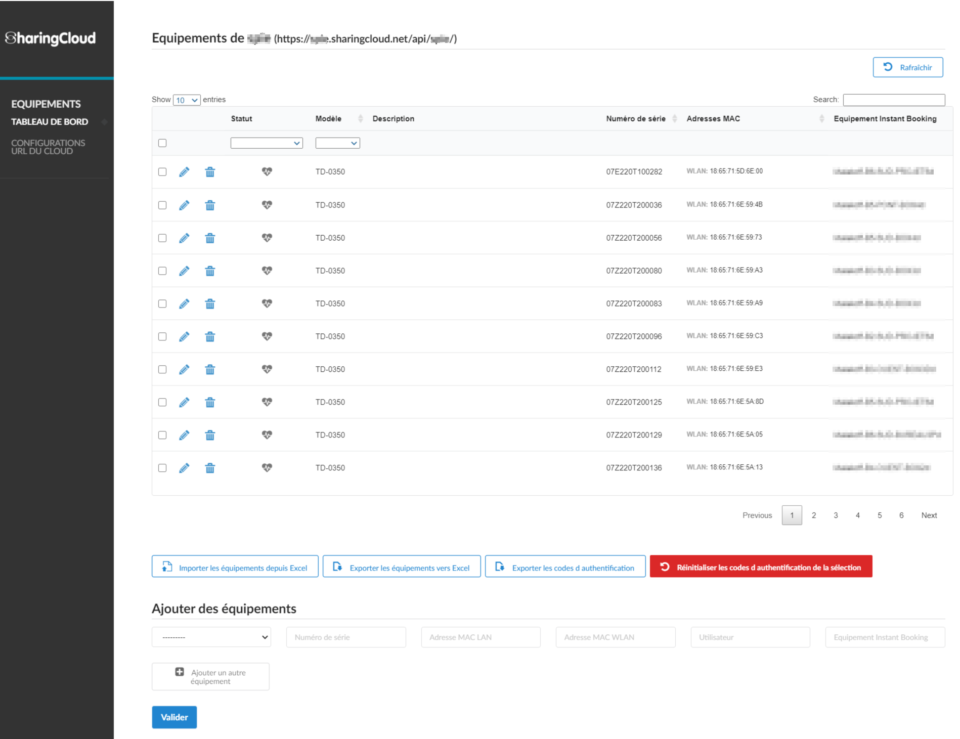Click the heartbeat status icon for 07Z220T200056

tap(267, 238)
